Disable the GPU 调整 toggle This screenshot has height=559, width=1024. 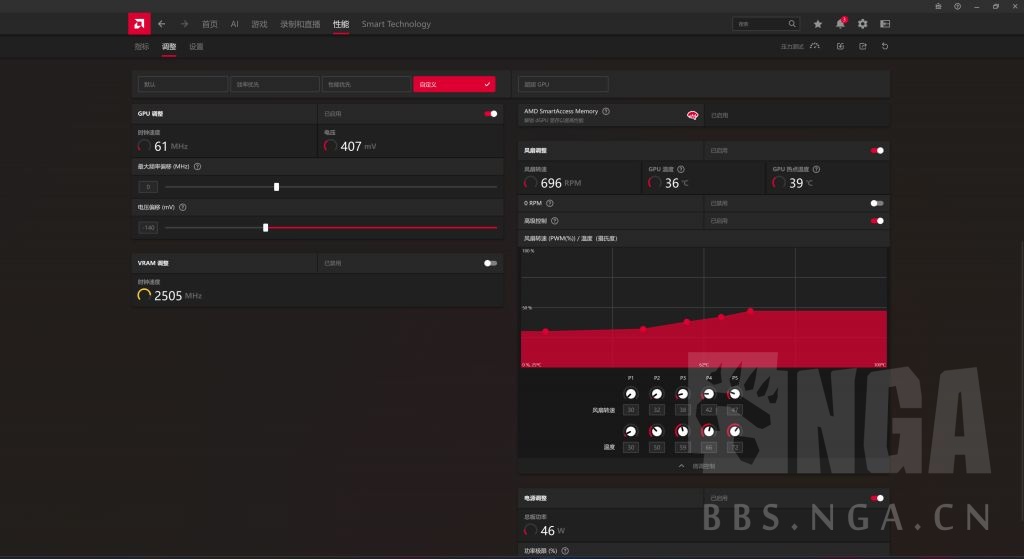[x=490, y=114]
